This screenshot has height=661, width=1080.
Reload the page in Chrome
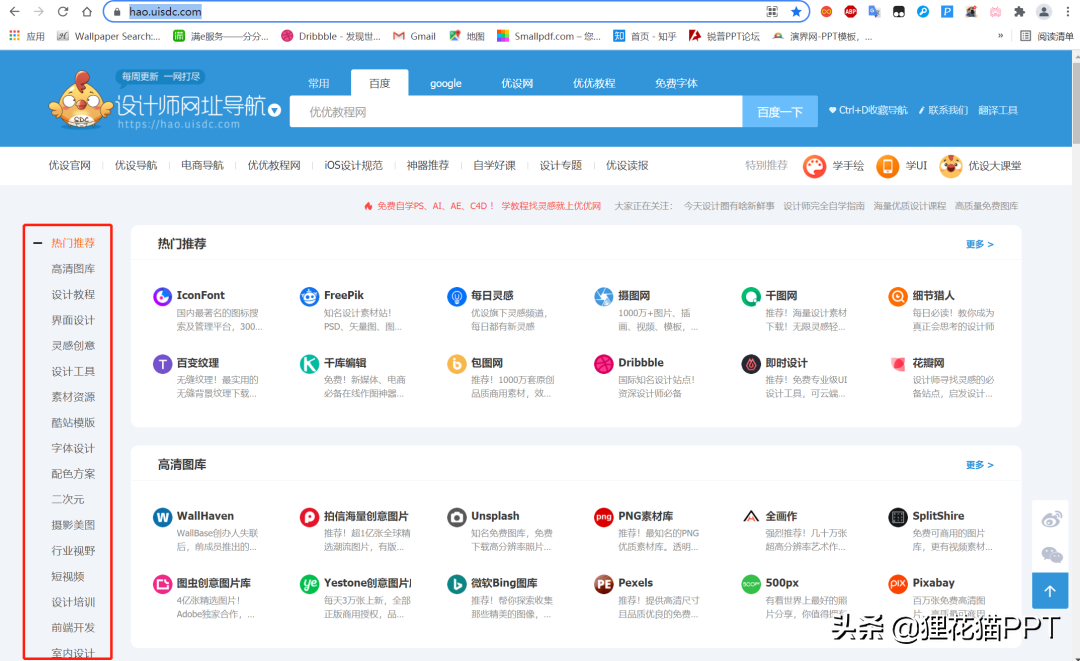coord(63,12)
